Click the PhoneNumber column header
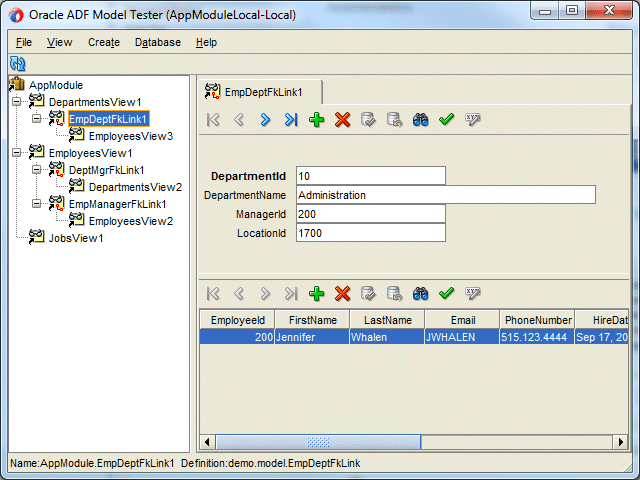640x480 pixels. coord(538,320)
